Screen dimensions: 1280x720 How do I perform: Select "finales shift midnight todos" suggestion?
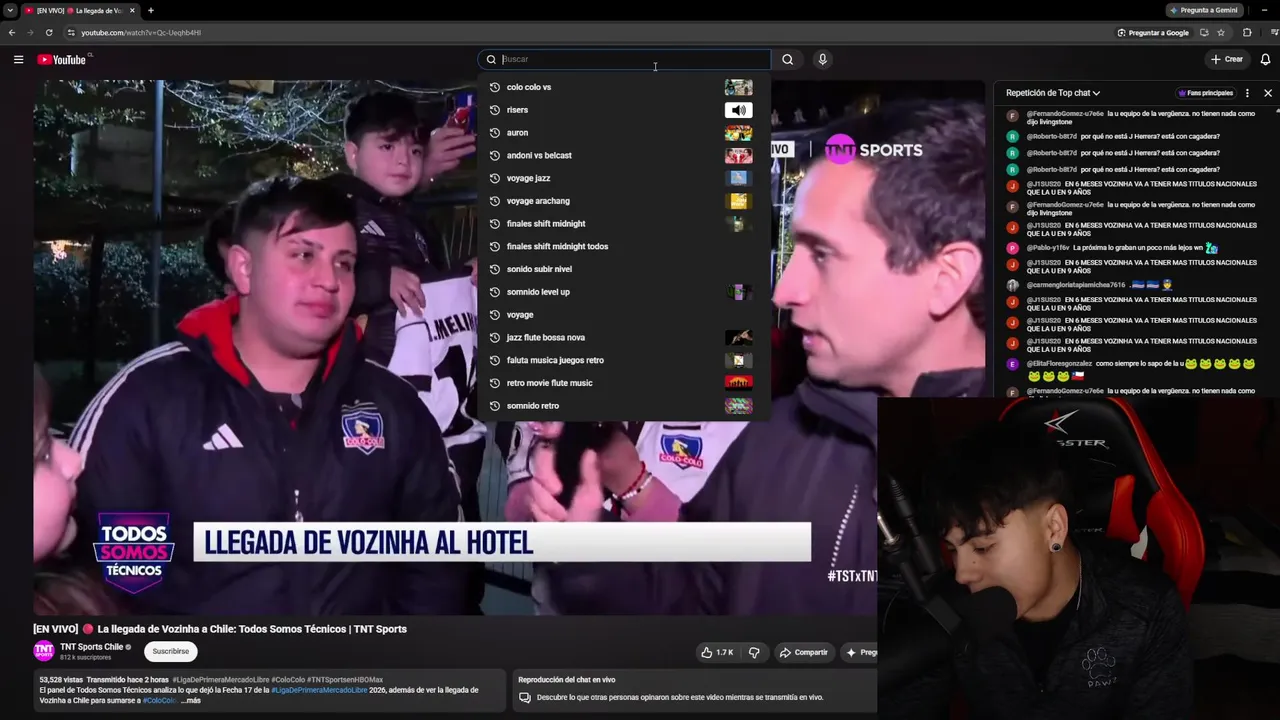[622, 246]
